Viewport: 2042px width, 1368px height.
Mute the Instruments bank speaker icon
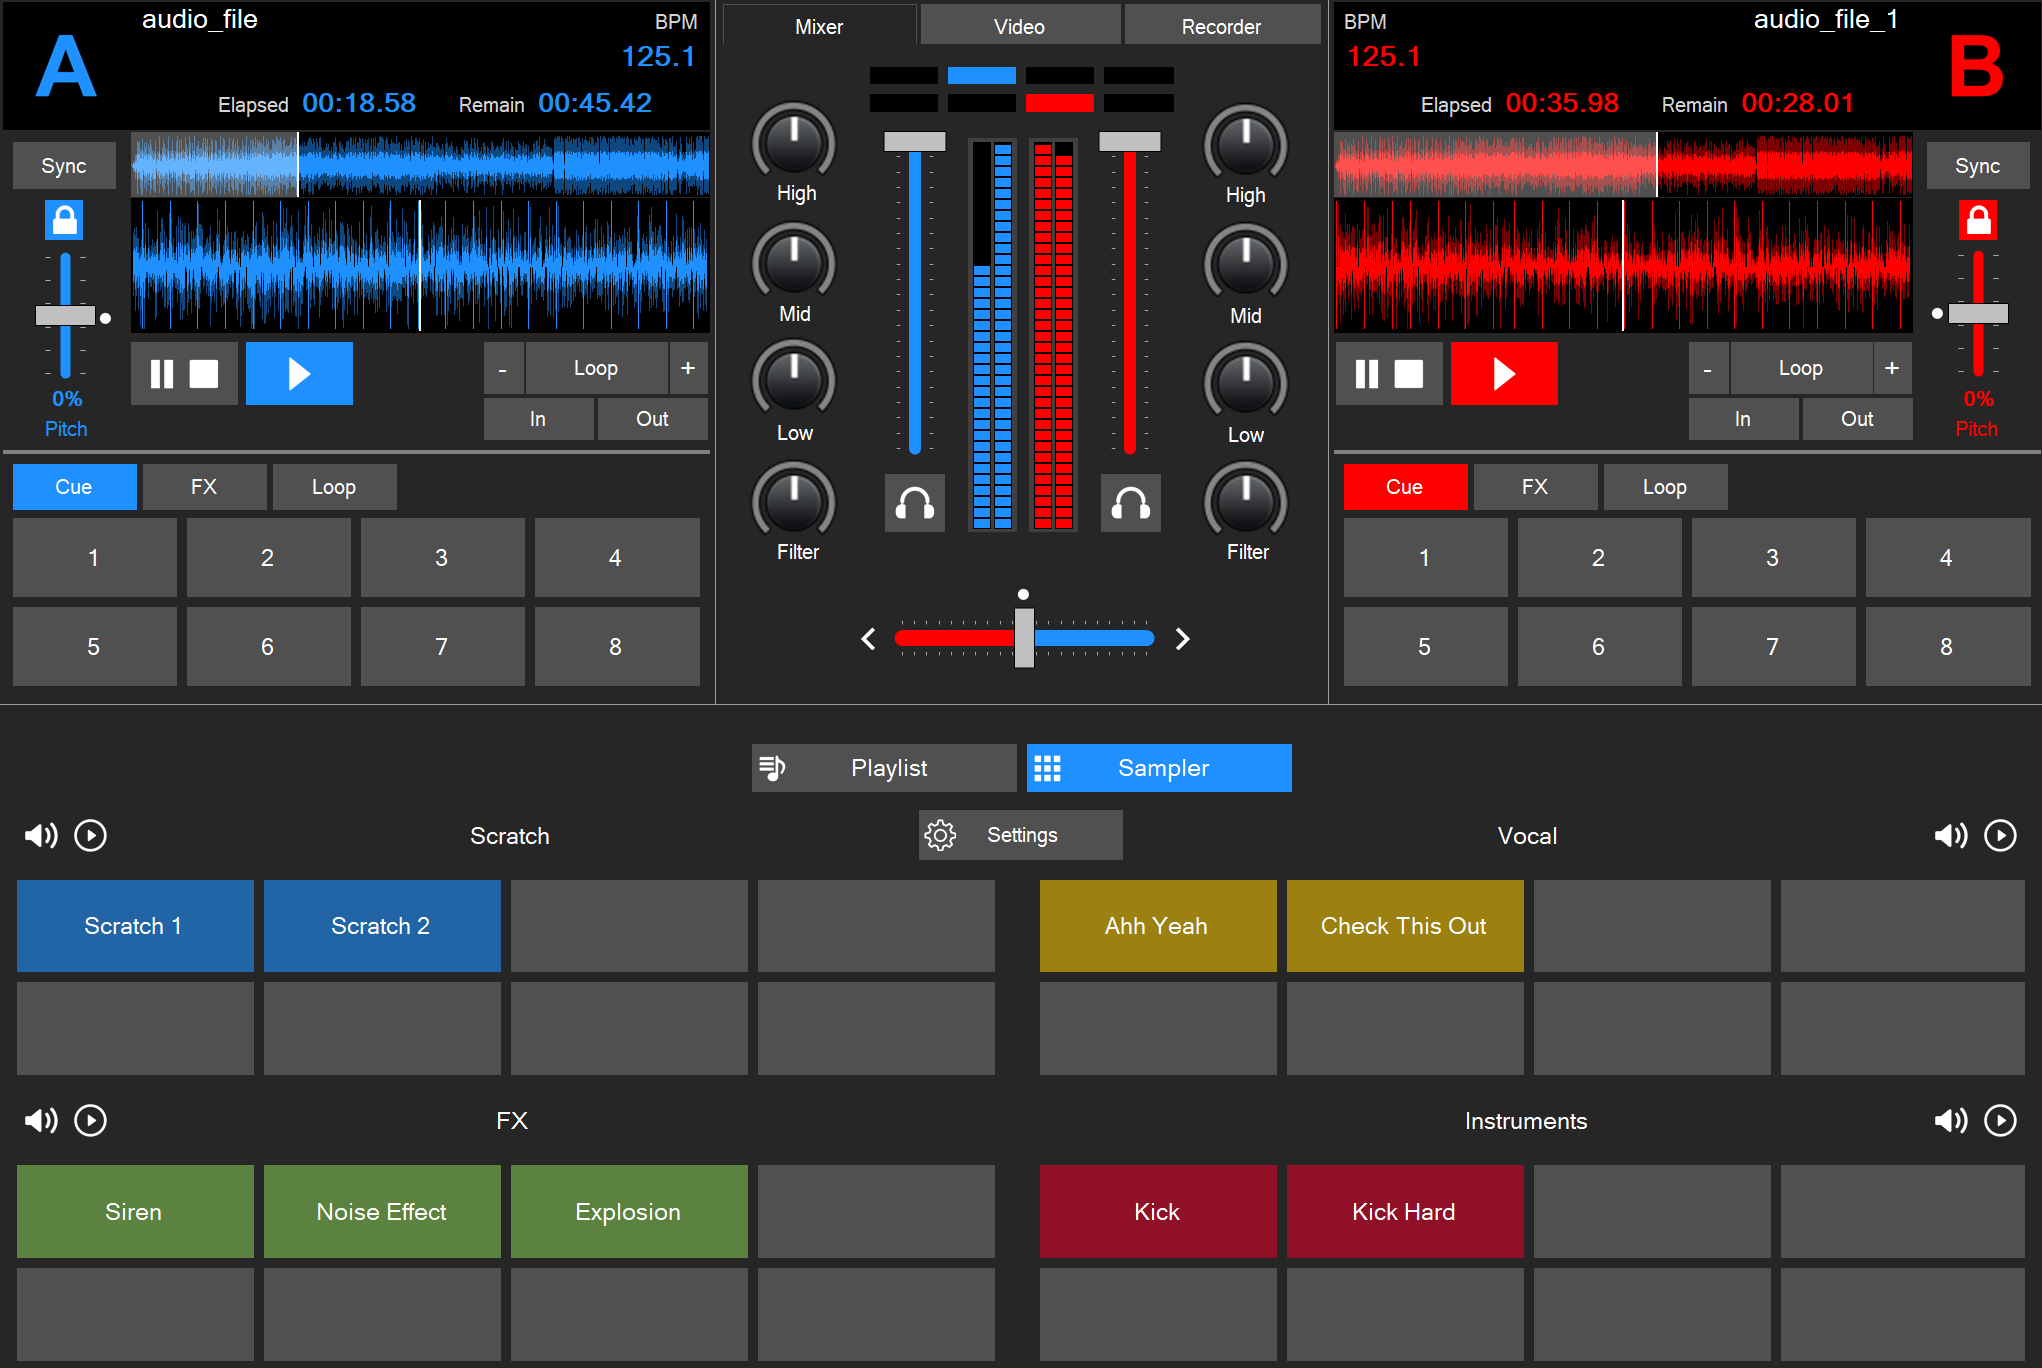point(1951,1120)
